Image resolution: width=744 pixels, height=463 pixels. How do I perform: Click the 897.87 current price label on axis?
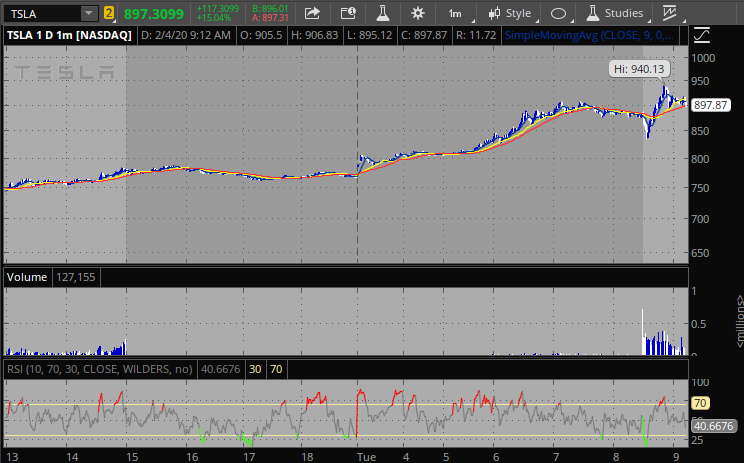[710, 105]
